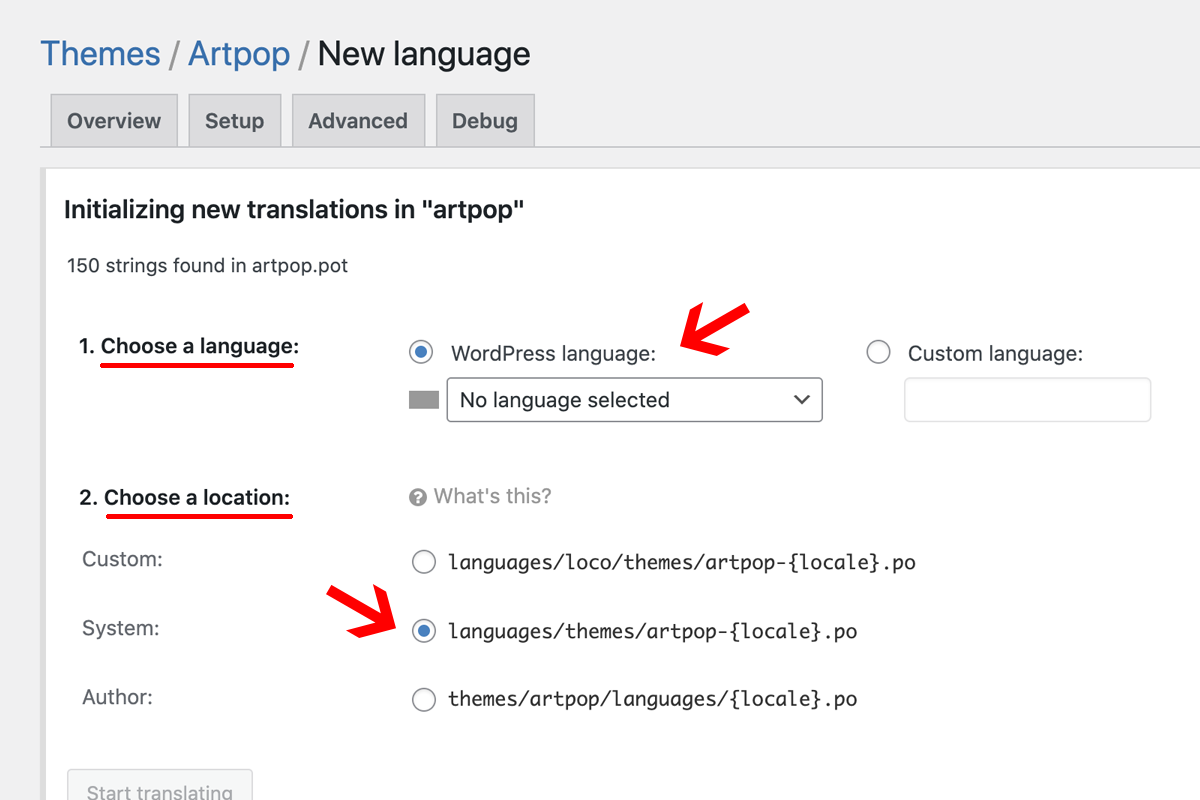Switch to the Debug tab

click(485, 121)
